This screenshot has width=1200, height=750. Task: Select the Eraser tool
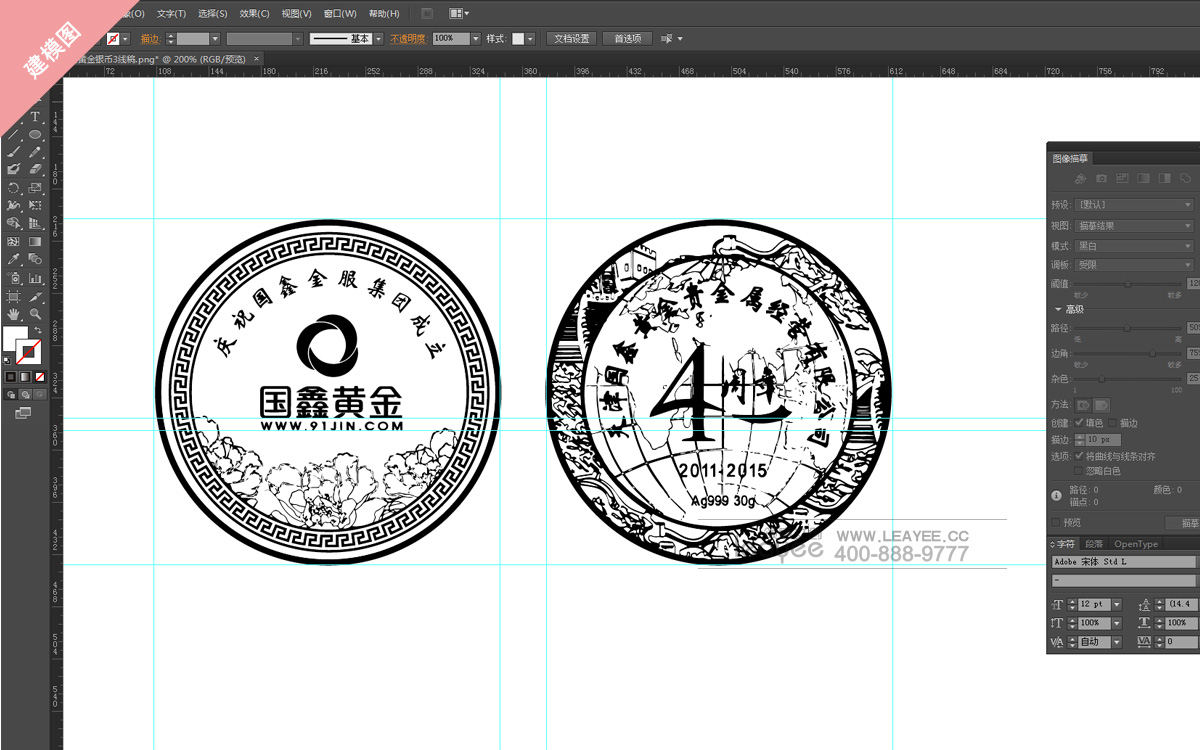pos(35,169)
